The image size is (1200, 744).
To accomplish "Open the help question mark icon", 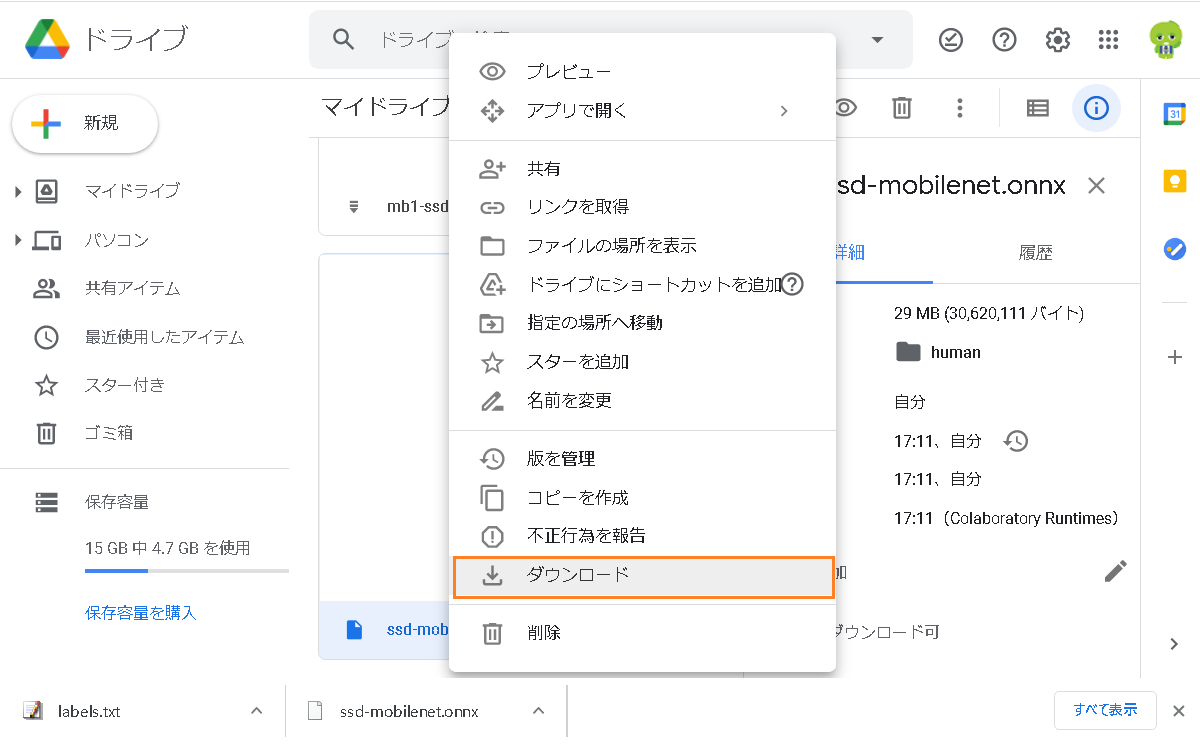I will click(1004, 40).
